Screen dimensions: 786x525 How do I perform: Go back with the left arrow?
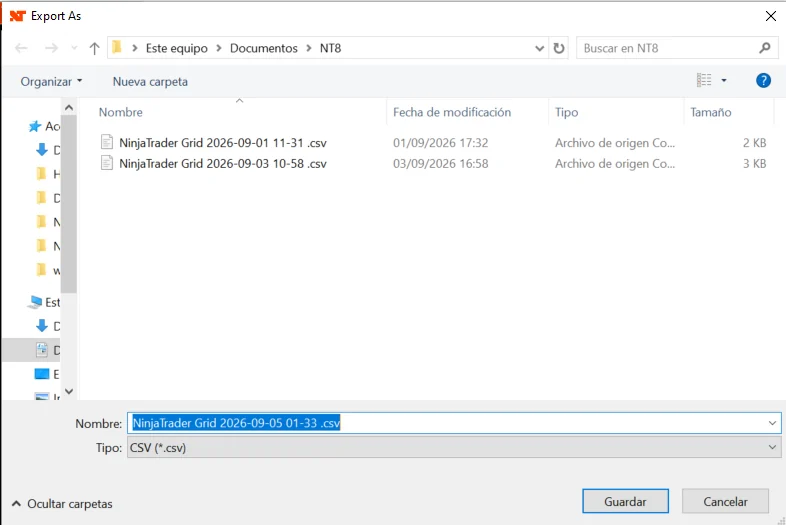point(21,48)
